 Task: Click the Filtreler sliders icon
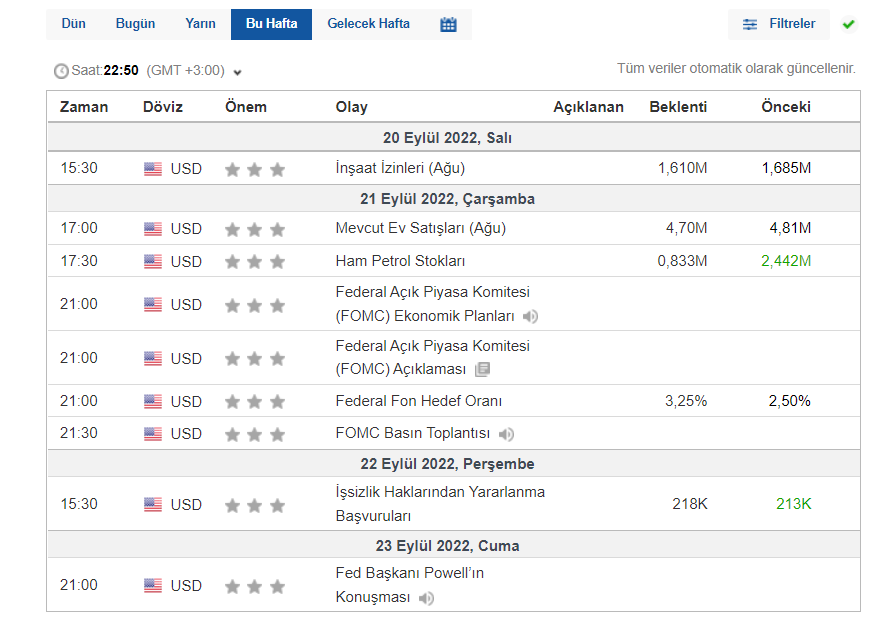[x=749, y=24]
